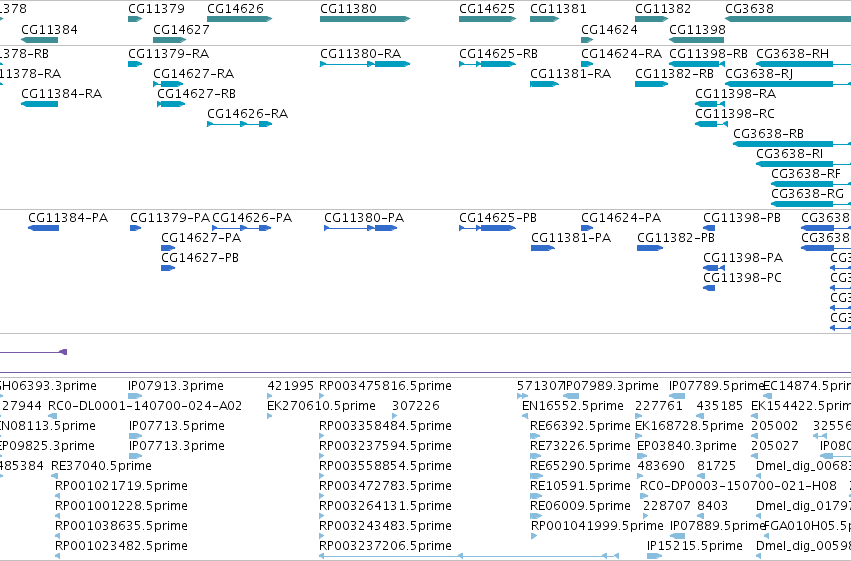Select transcript CG3638-RI
The height and width of the screenshot is (561, 851).
(790, 154)
